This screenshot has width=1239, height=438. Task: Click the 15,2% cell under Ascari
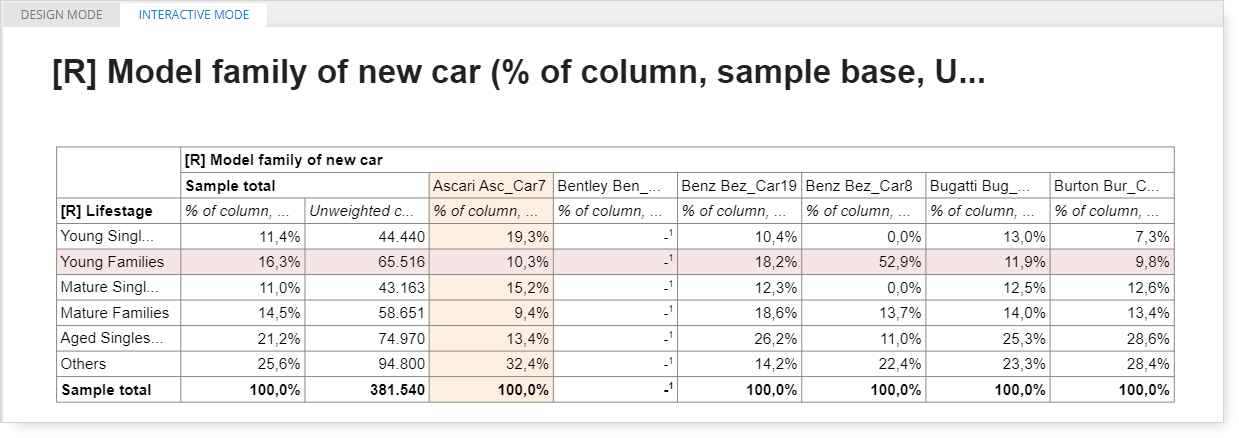tap(491, 288)
